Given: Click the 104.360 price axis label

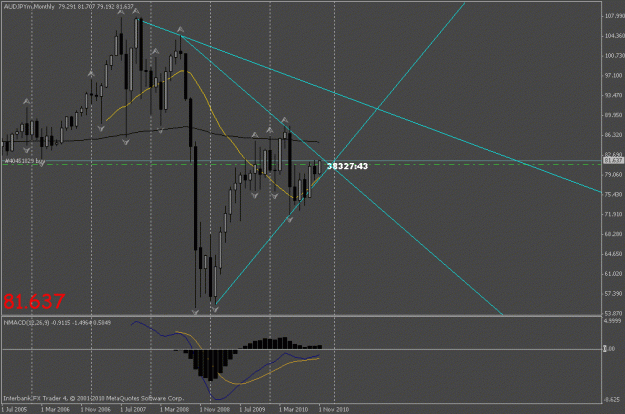Looking at the screenshot, I should pos(614,36).
